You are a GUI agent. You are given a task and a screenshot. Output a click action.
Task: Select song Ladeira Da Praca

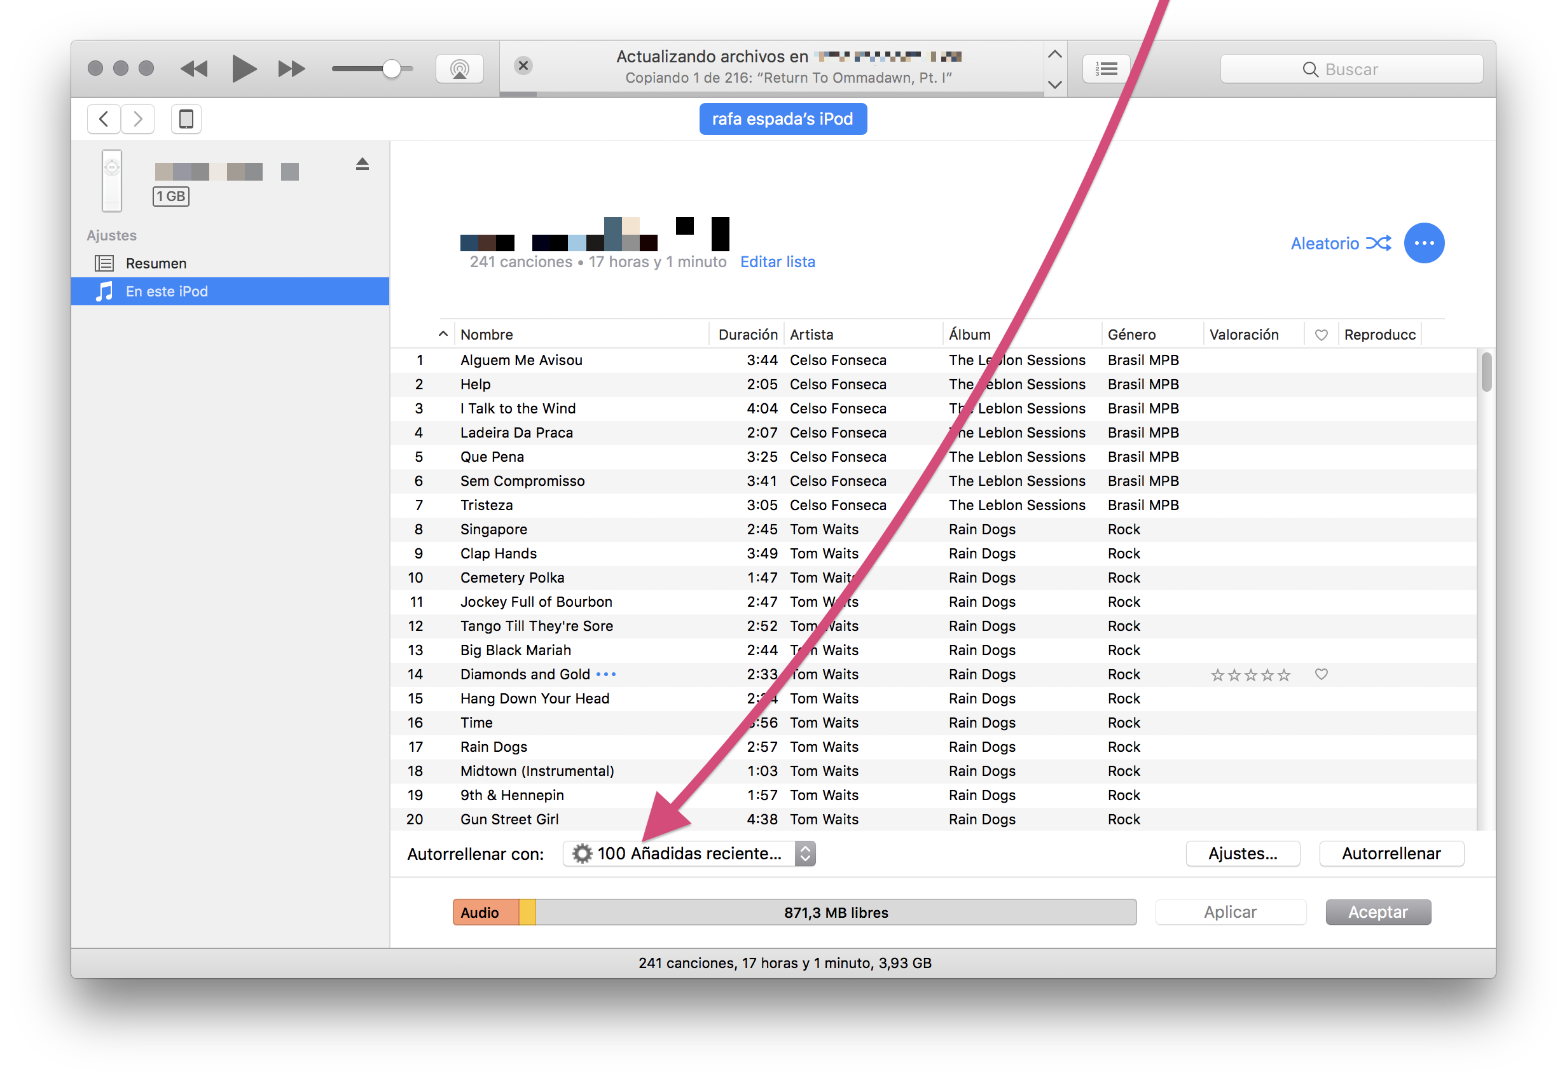tap(933, 433)
